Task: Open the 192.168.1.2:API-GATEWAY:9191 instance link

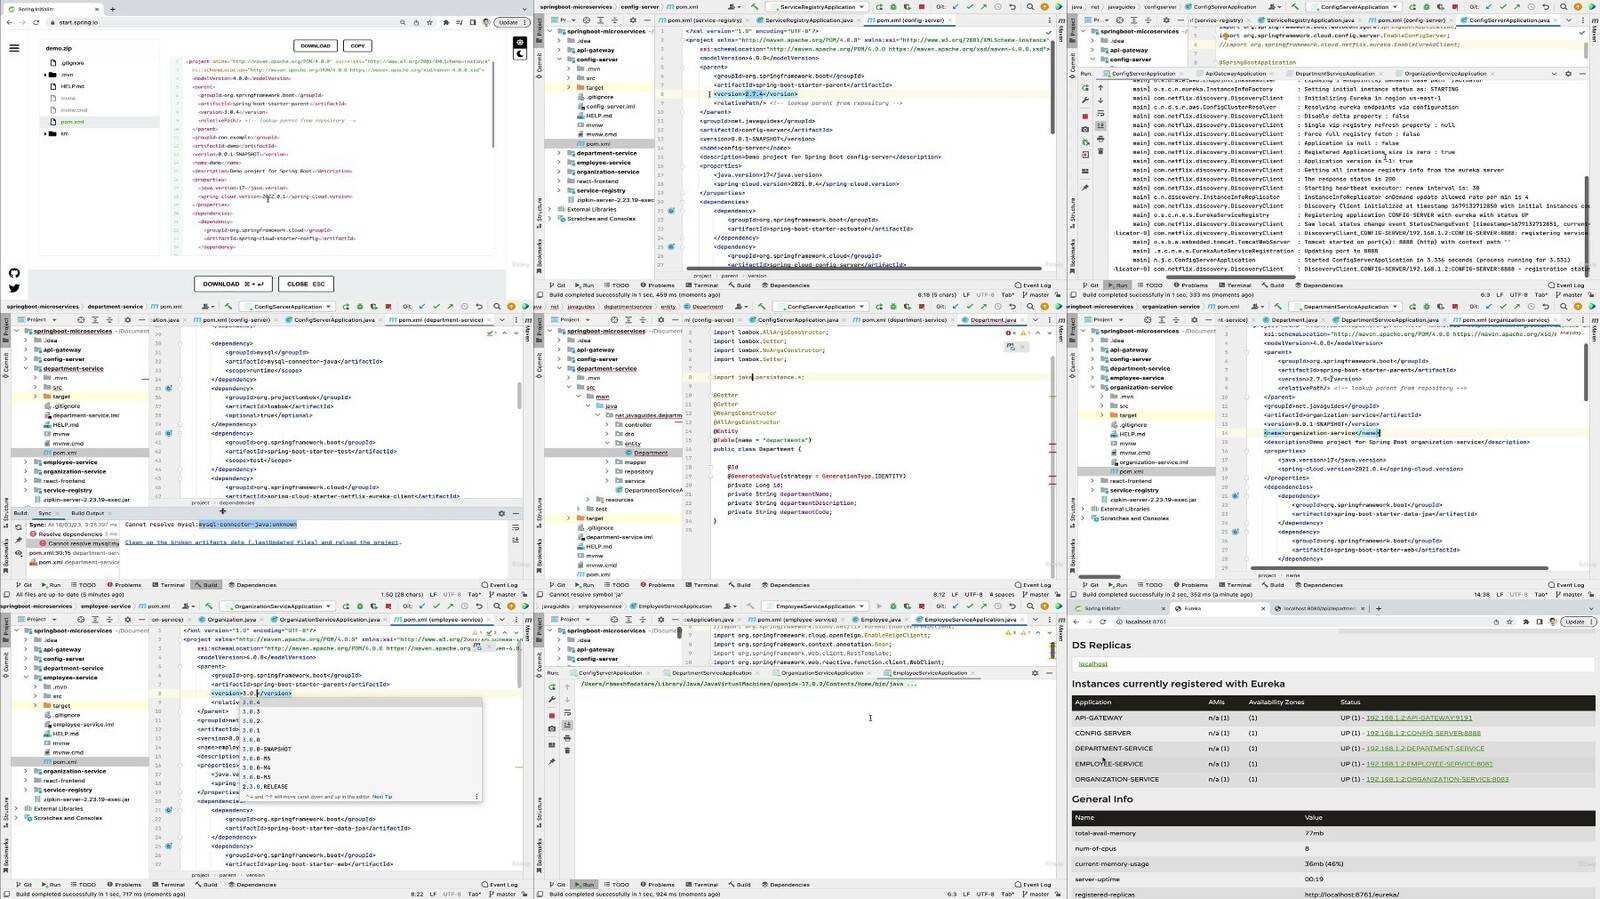Action: pyautogui.click(x=1419, y=718)
